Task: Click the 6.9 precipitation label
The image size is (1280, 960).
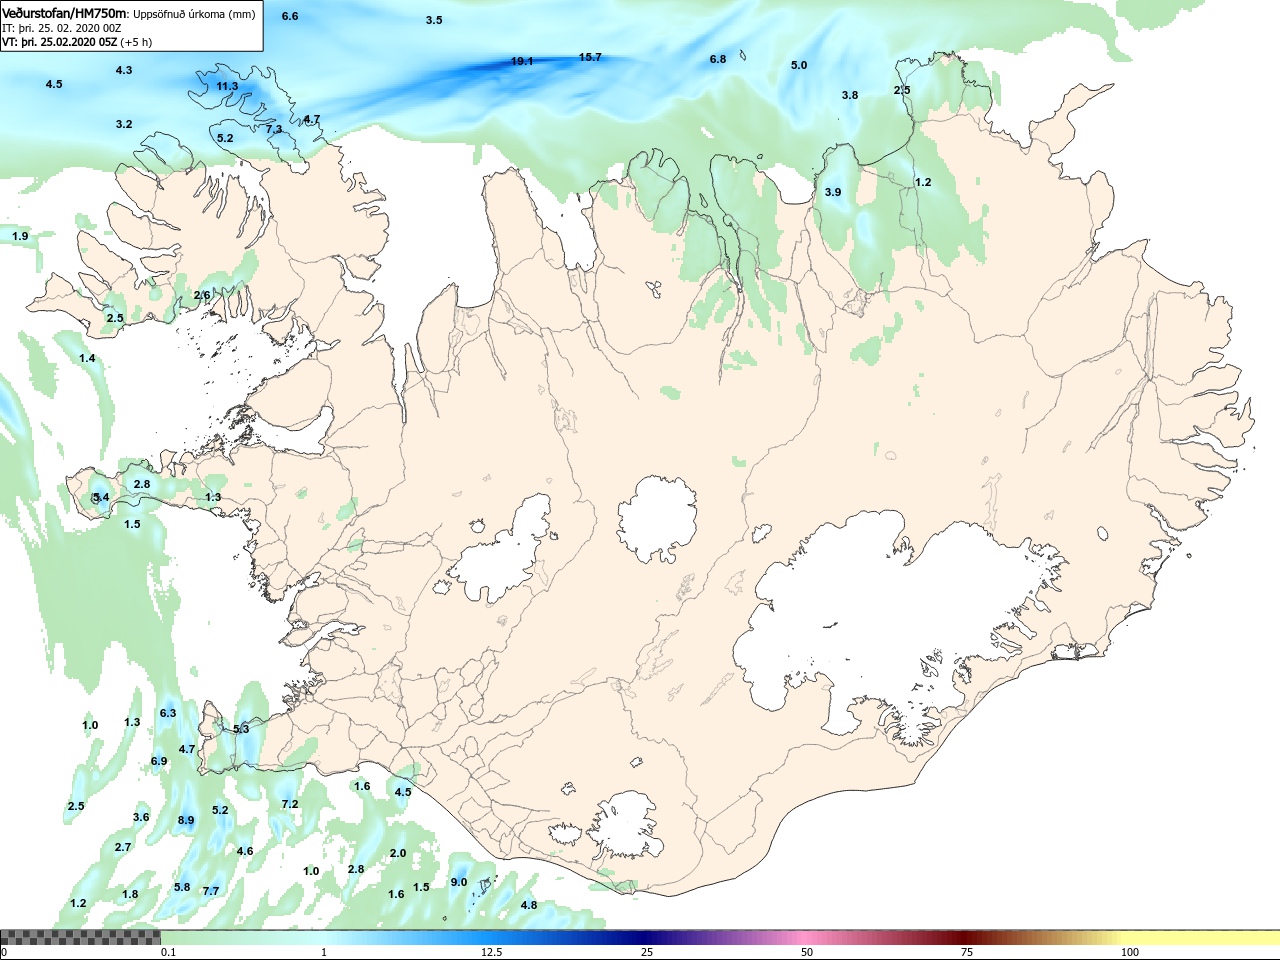Action: click(x=159, y=761)
